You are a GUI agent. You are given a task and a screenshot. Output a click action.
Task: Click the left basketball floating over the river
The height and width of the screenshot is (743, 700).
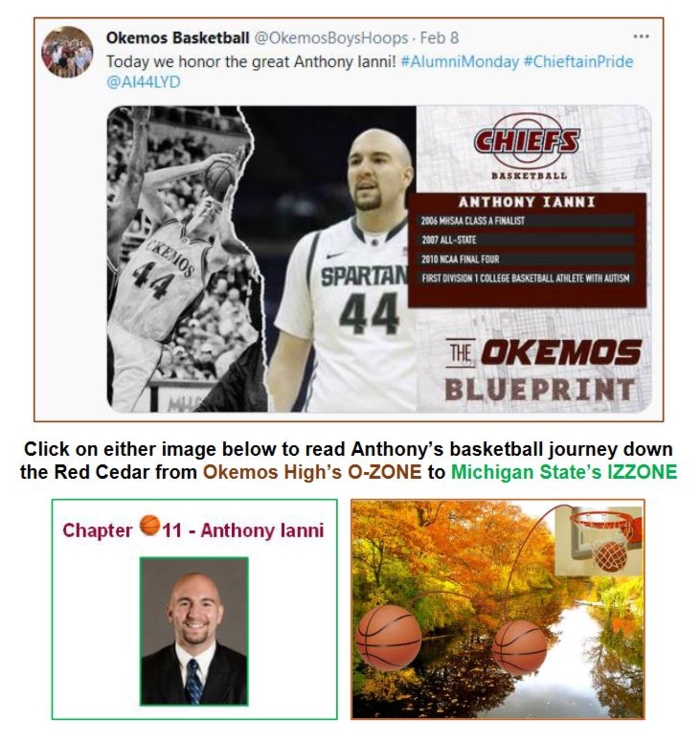click(389, 637)
